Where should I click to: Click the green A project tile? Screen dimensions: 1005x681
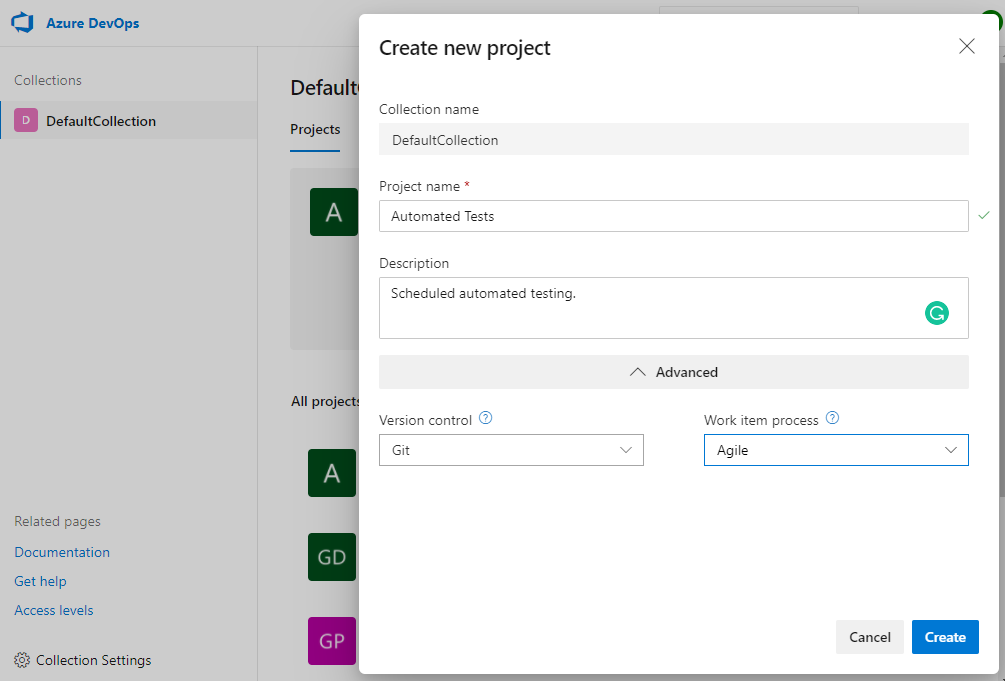click(333, 212)
